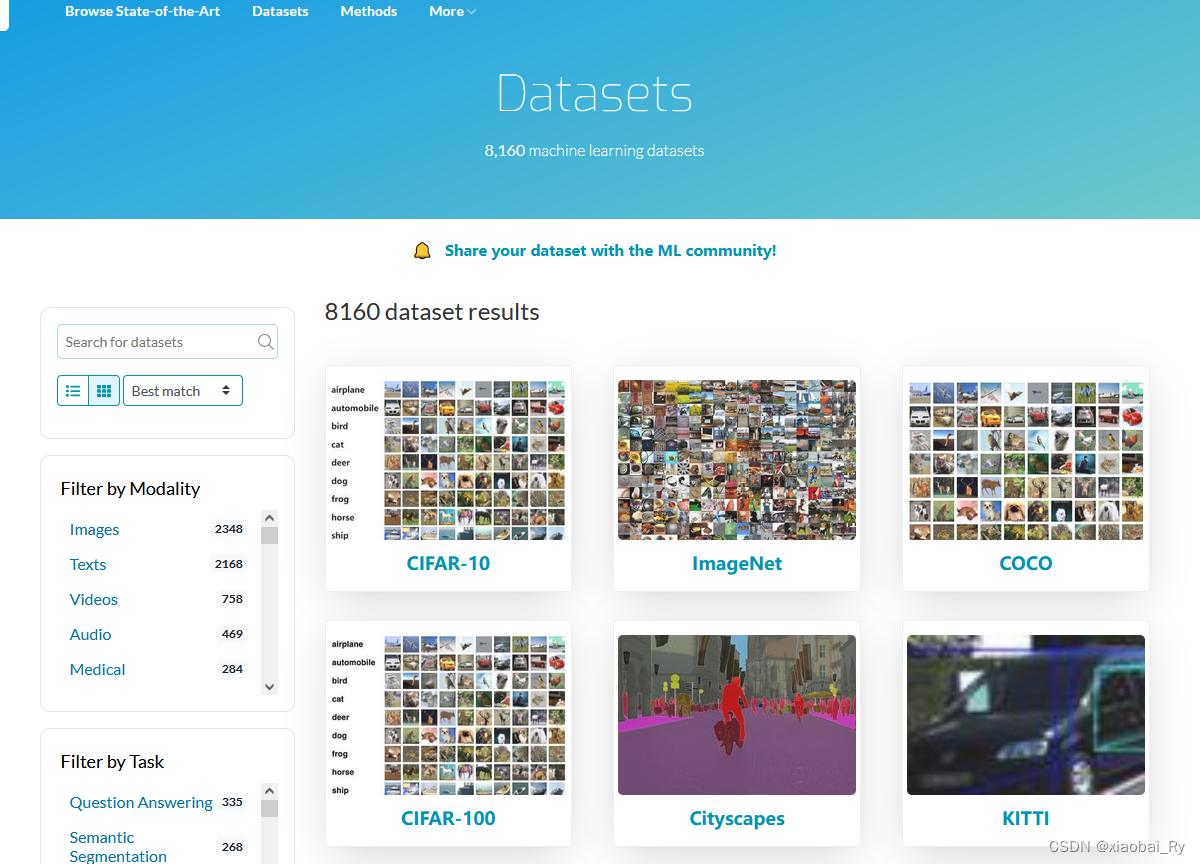Click the modality list scroll-down arrow
The height and width of the screenshot is (864, 1200).
point(269,687)
